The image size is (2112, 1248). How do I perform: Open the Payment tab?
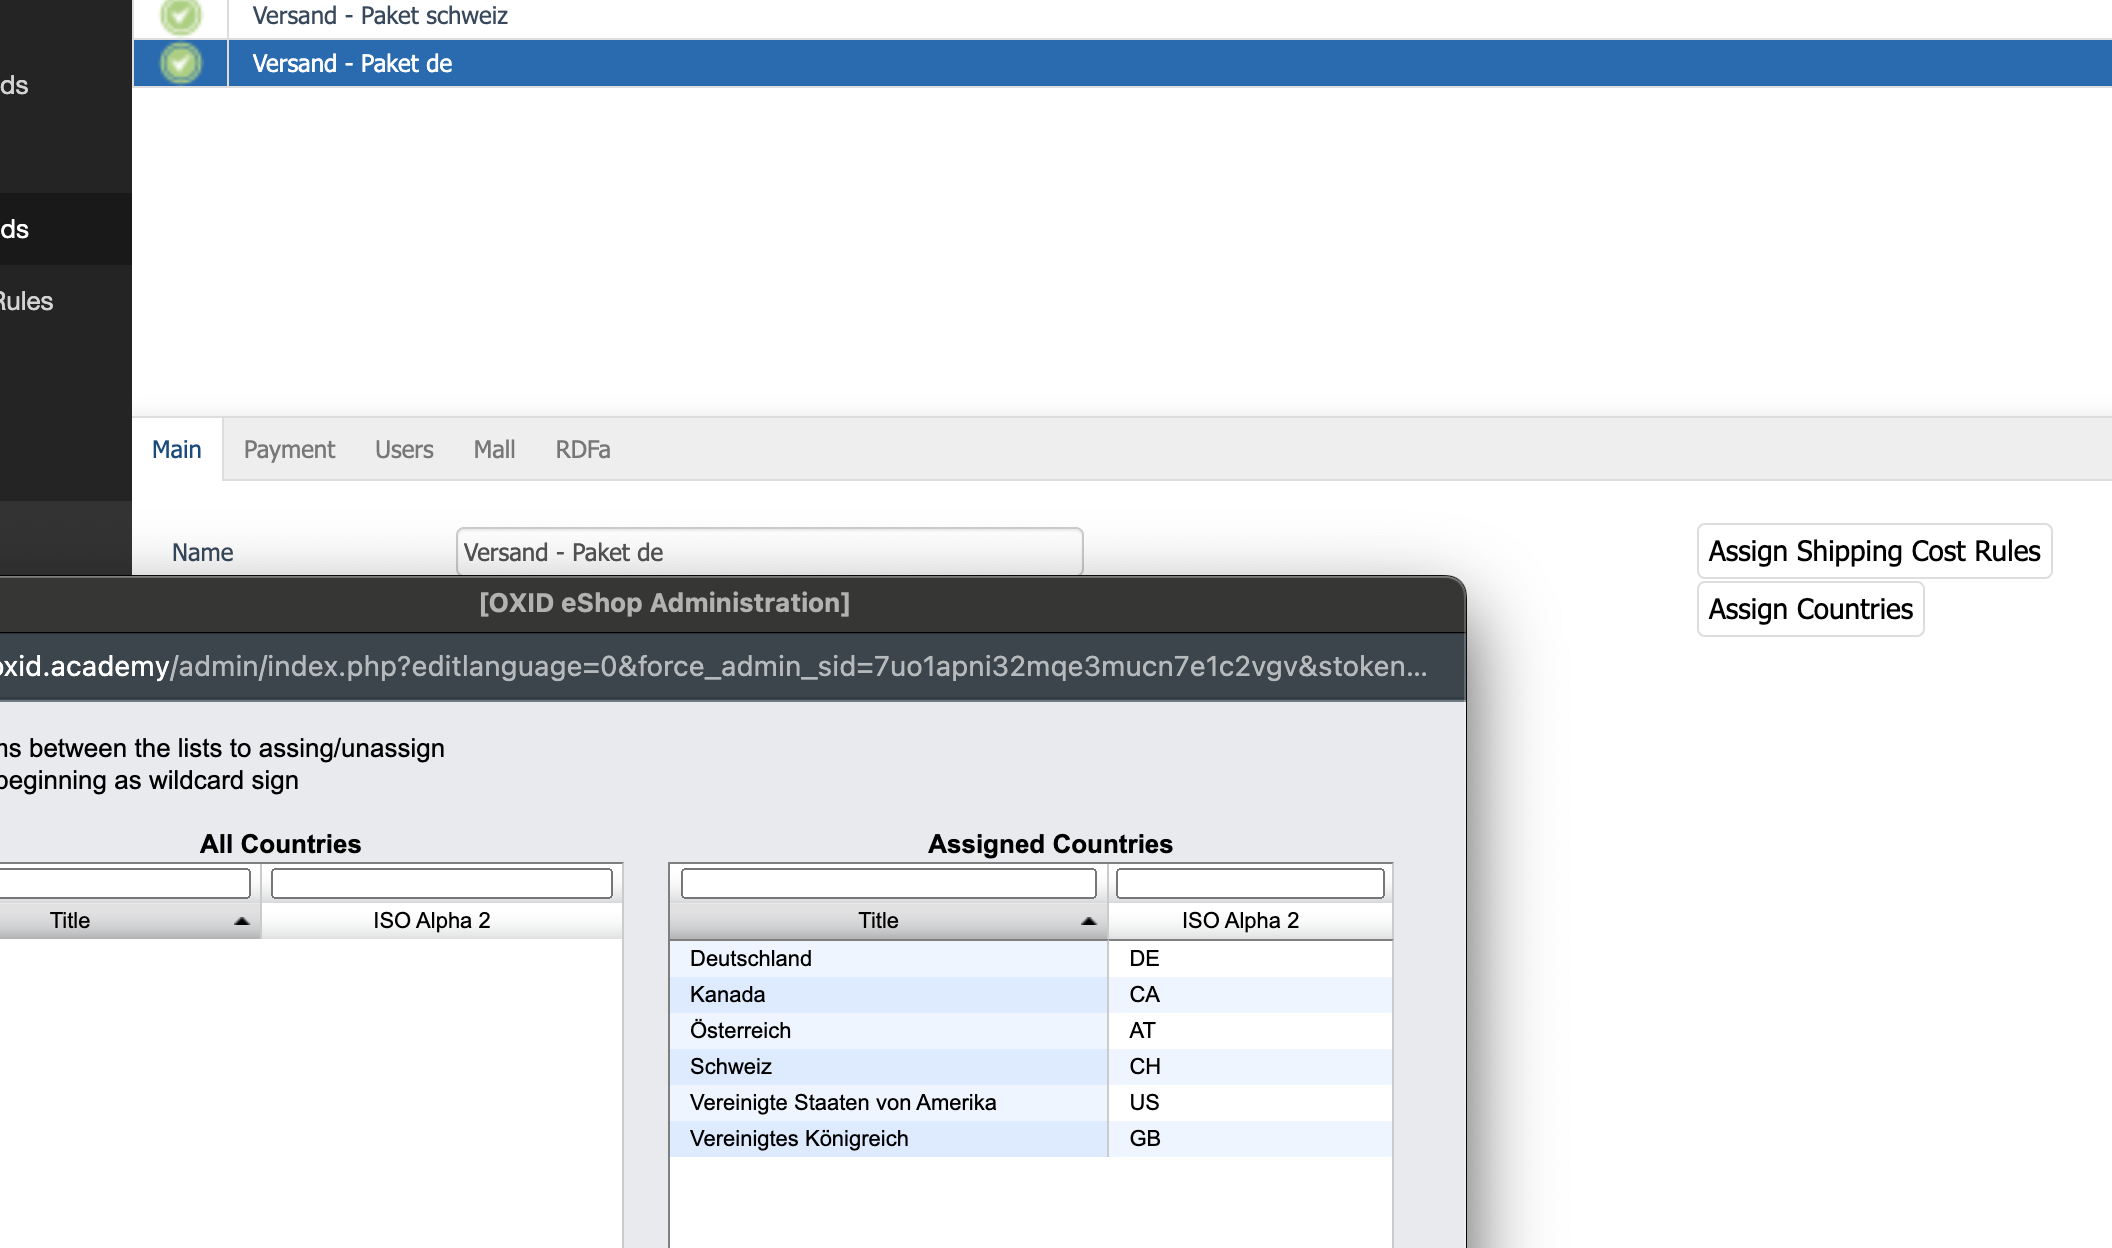289,450
